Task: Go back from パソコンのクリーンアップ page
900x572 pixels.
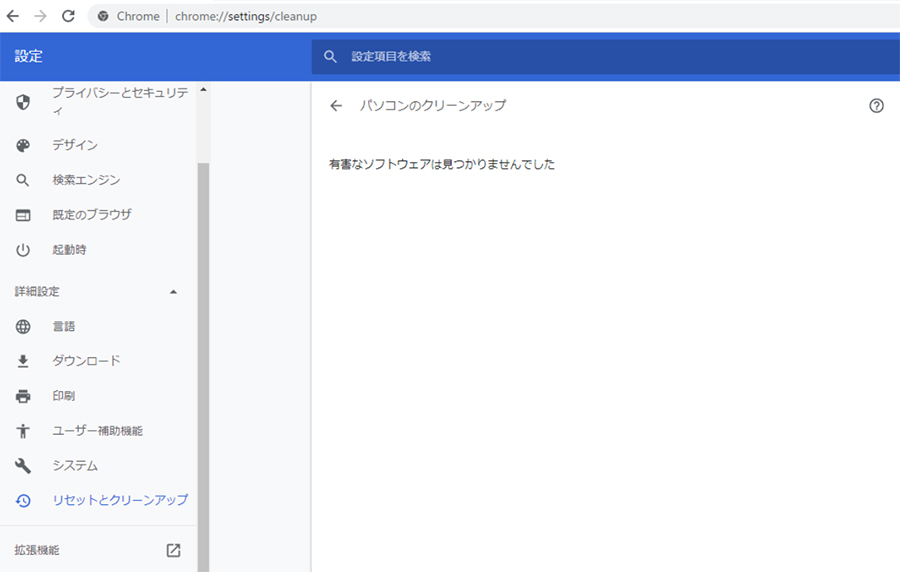Action: (x=336, y=106)
